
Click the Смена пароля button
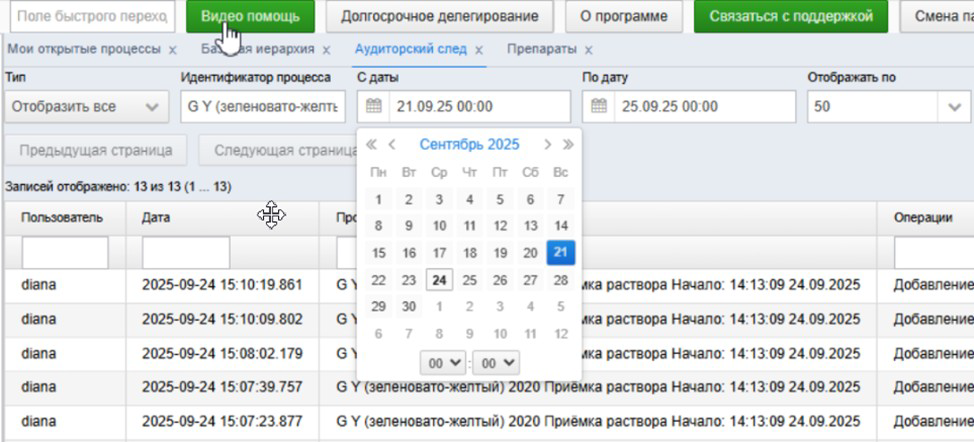[x=937, y=17]
